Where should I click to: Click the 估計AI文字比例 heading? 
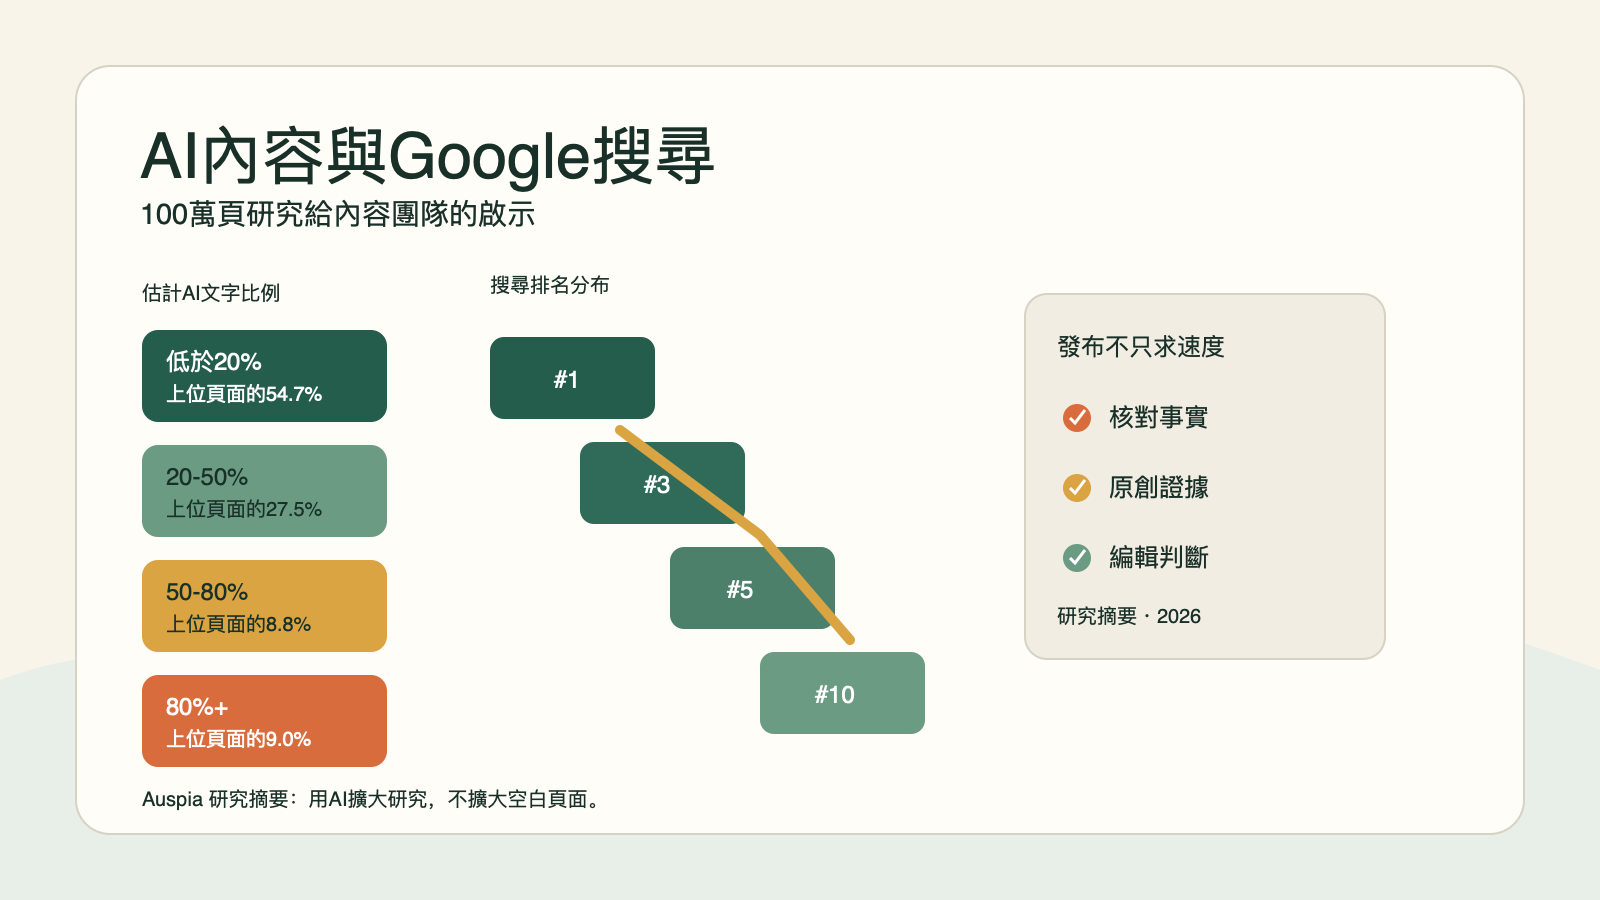click(x=211, y=293)
